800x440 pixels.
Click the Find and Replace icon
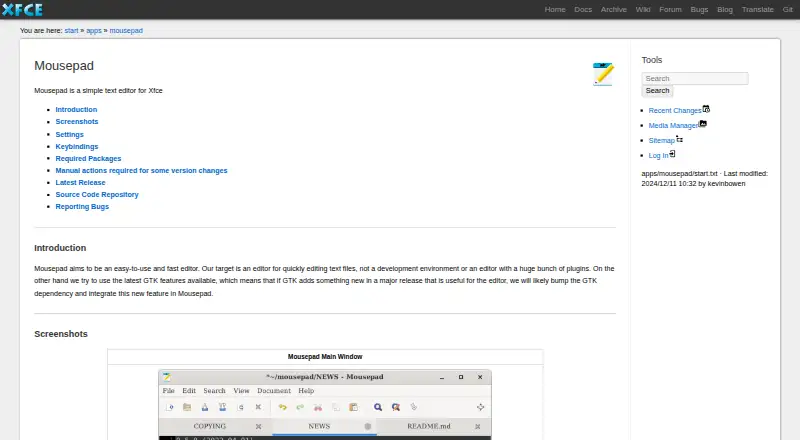[395, 407]
